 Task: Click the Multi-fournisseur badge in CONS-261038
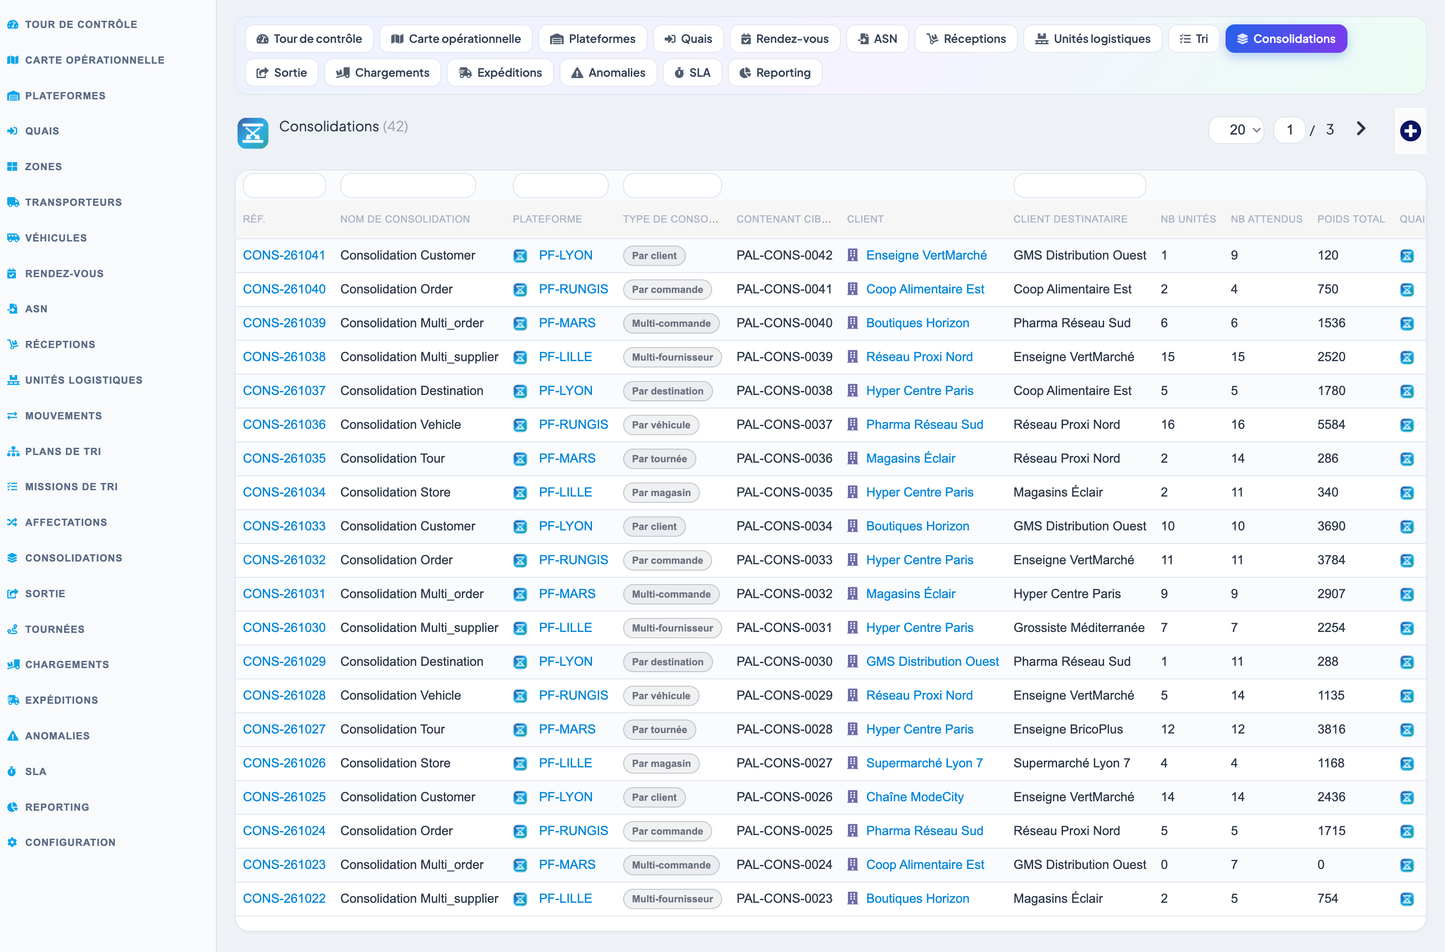pyautogui.click(x=672, y=357)
